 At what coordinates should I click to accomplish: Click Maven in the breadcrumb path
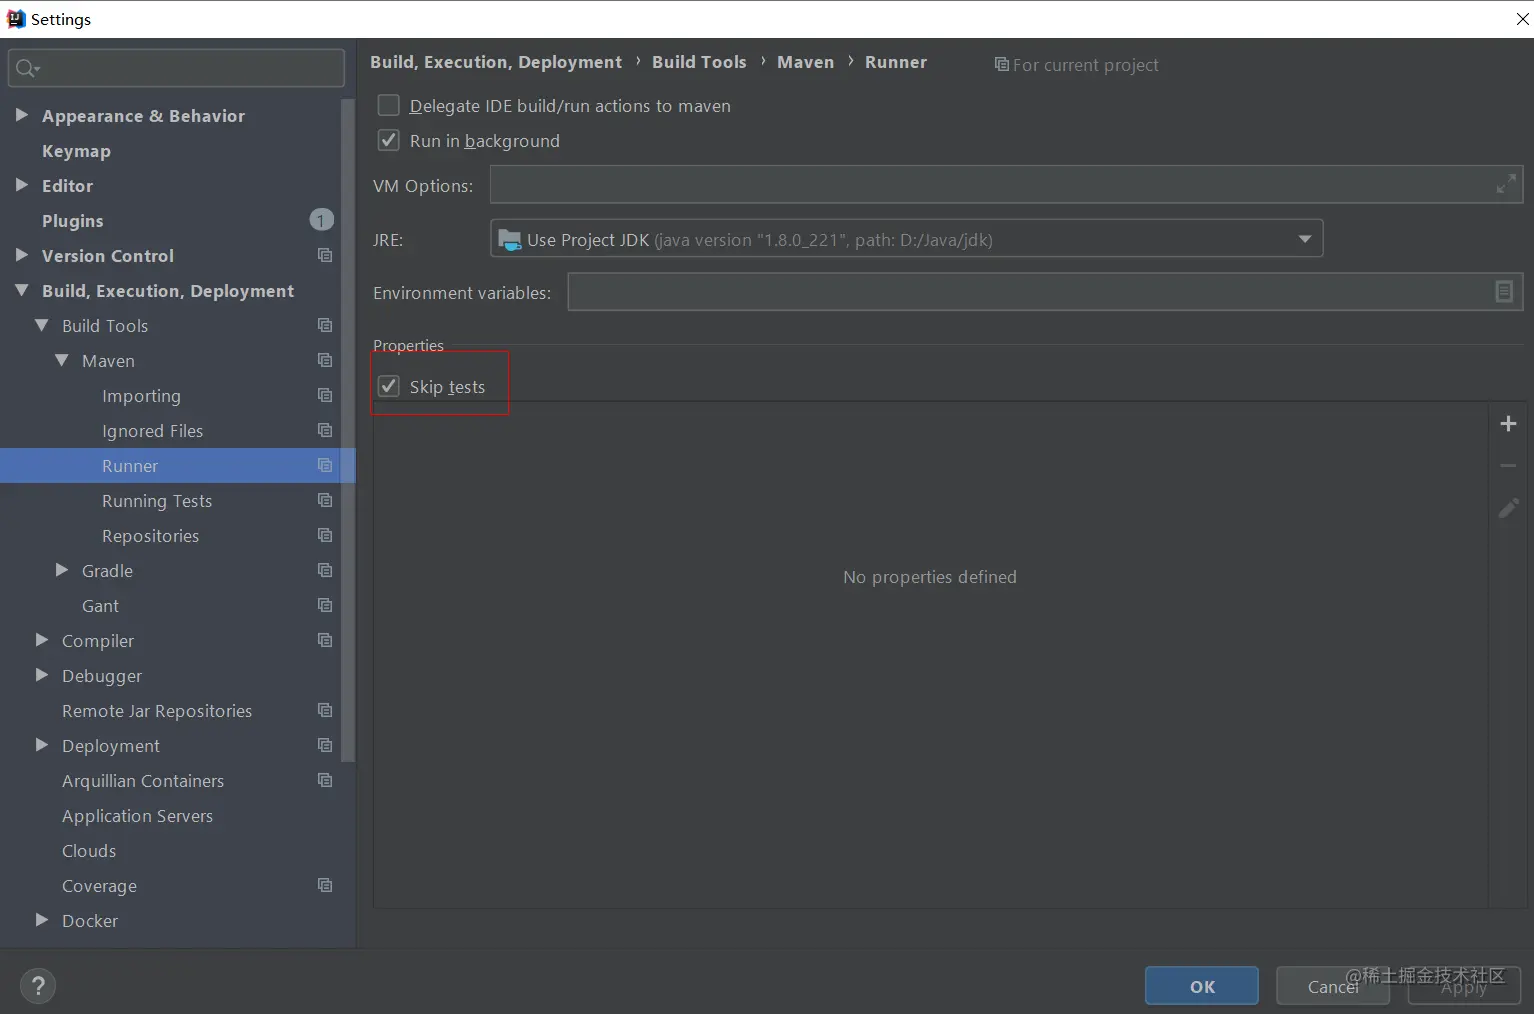[805, 62]
